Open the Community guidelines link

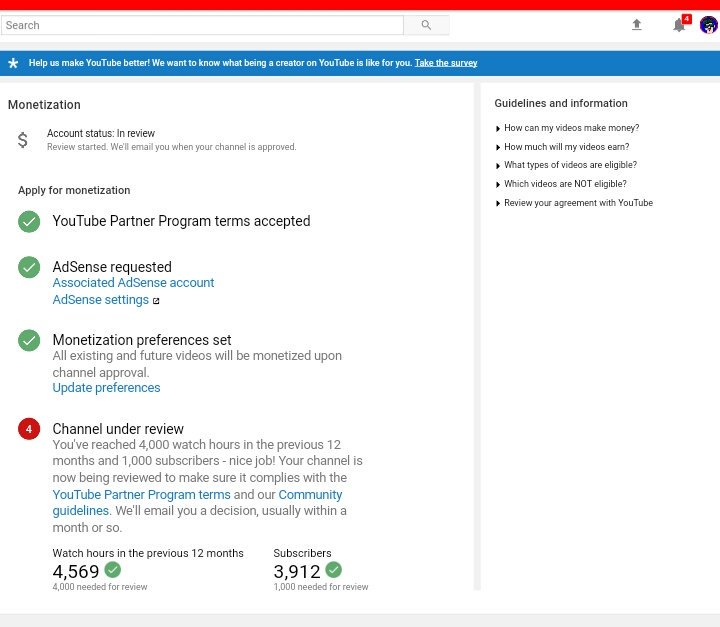click(197, 503)
